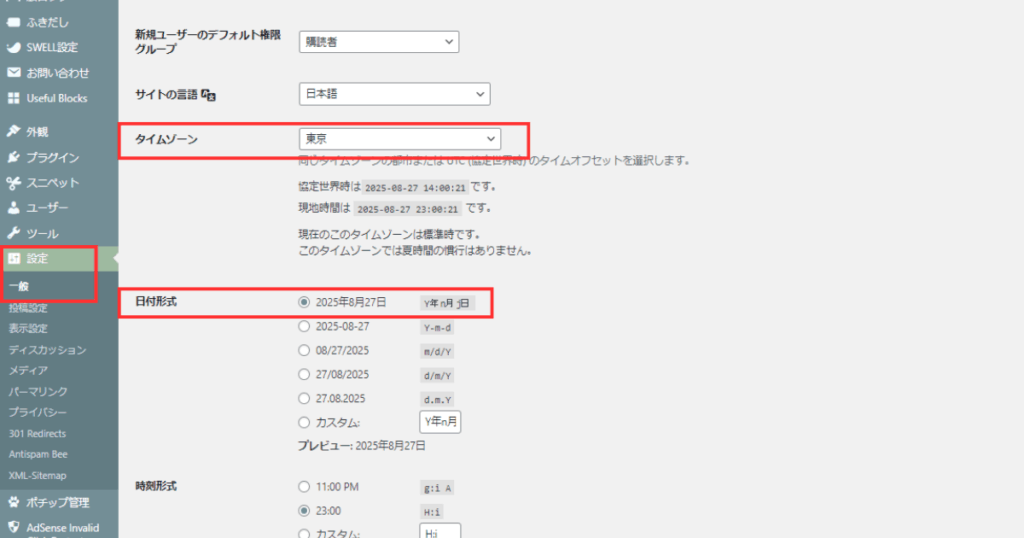
Task: Click the ツール wrench icon
Action: (x=14, y=233)
